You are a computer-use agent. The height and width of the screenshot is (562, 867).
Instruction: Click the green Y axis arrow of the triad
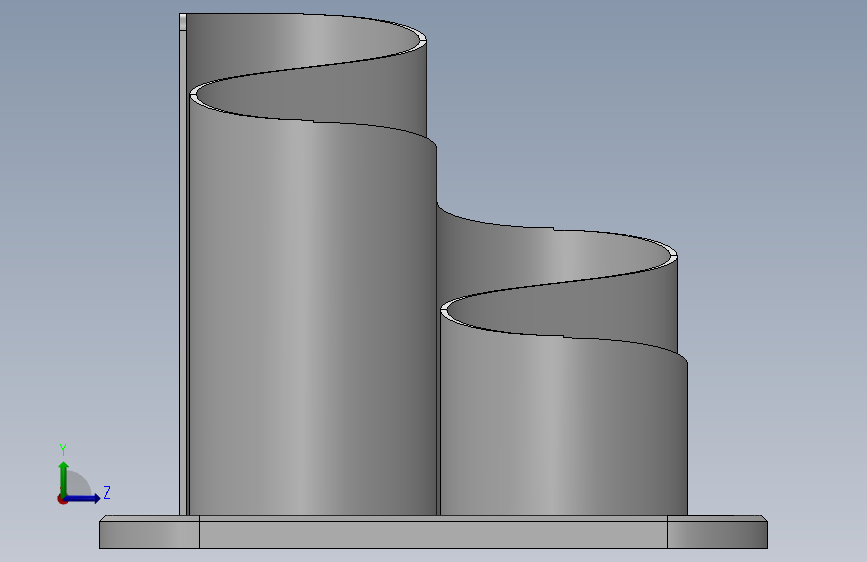[x=63, y=479]
